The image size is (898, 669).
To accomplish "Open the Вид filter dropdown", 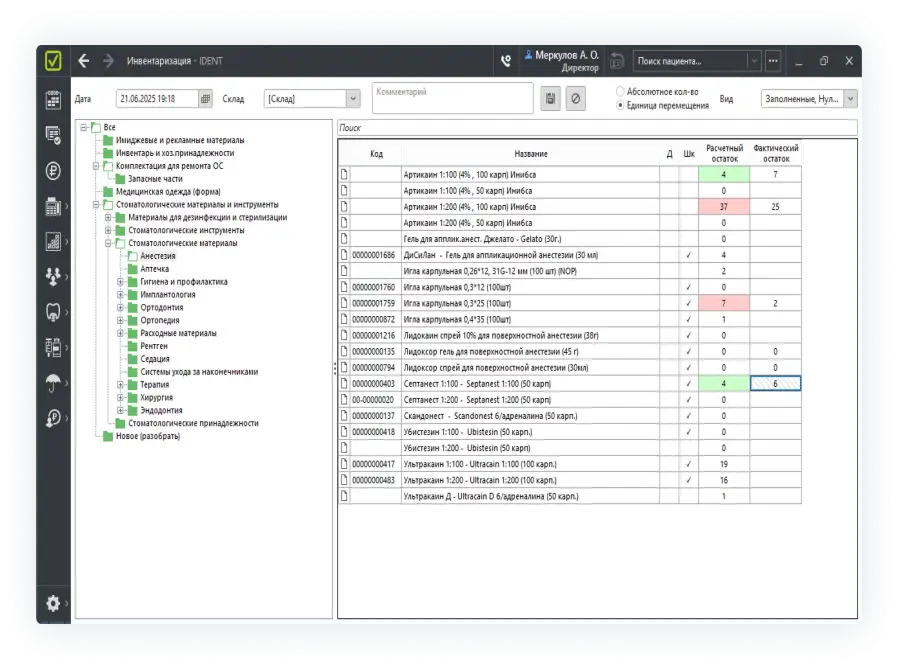I will pyautogui.click(x=849, y=99).
